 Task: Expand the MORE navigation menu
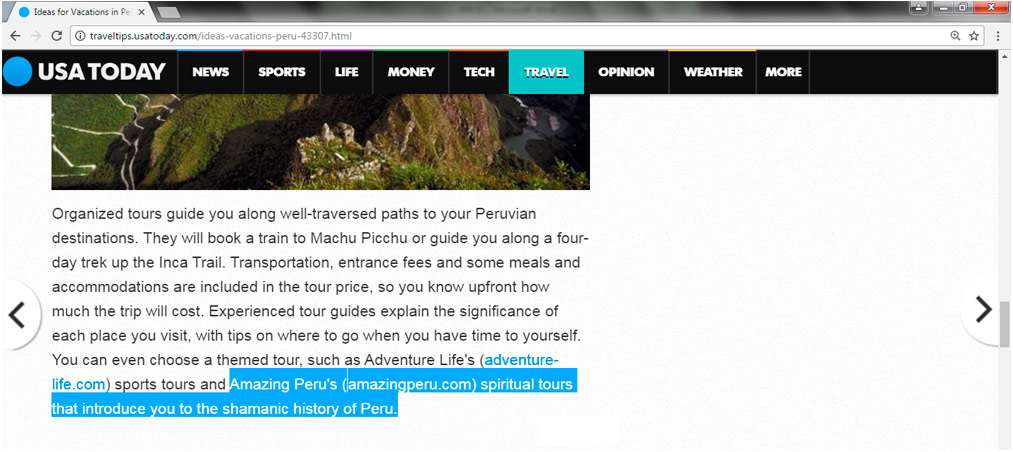[783, 72]
